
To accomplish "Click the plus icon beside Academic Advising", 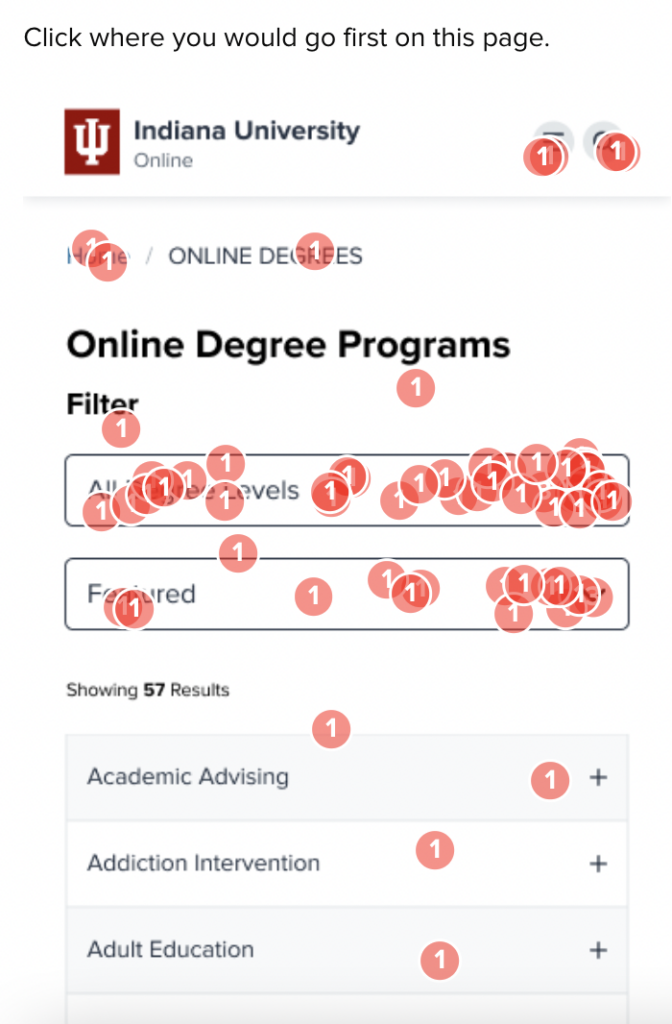I will click(598, 777).
